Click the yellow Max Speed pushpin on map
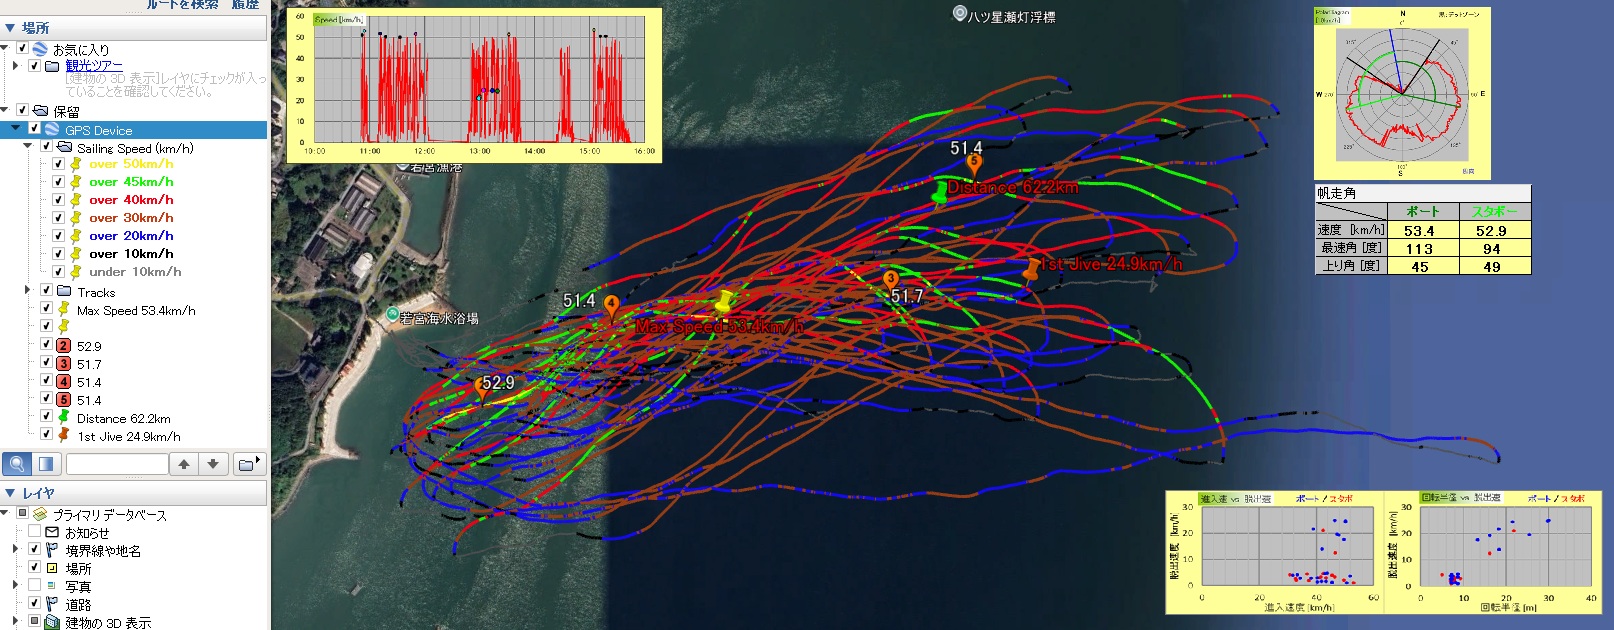1614x630 pixels. tap(725, 301)
